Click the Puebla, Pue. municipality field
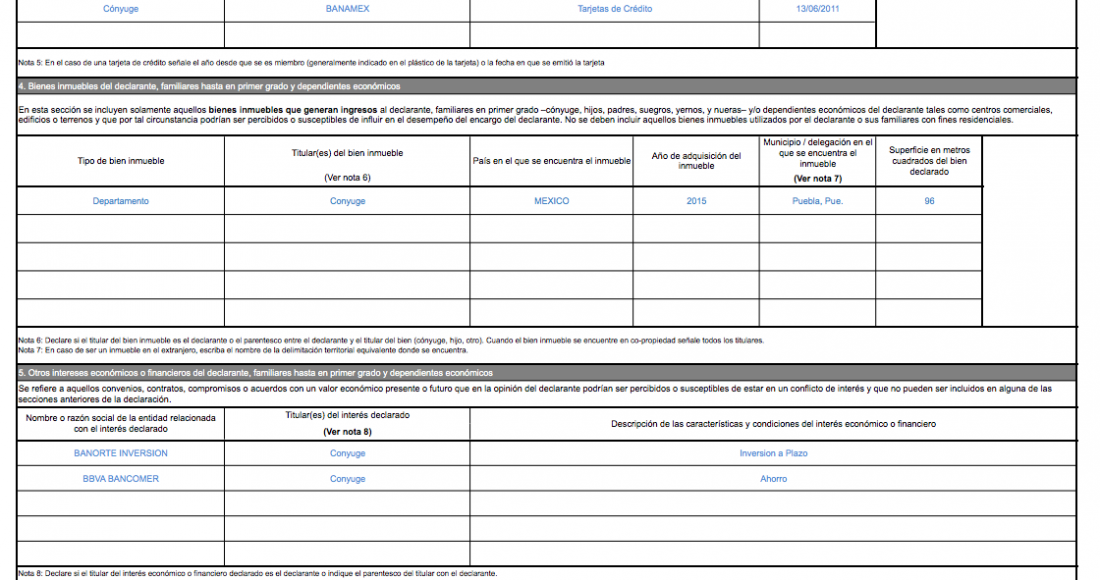The height and width of the screenshot is (580, 1100). point(817,201)
